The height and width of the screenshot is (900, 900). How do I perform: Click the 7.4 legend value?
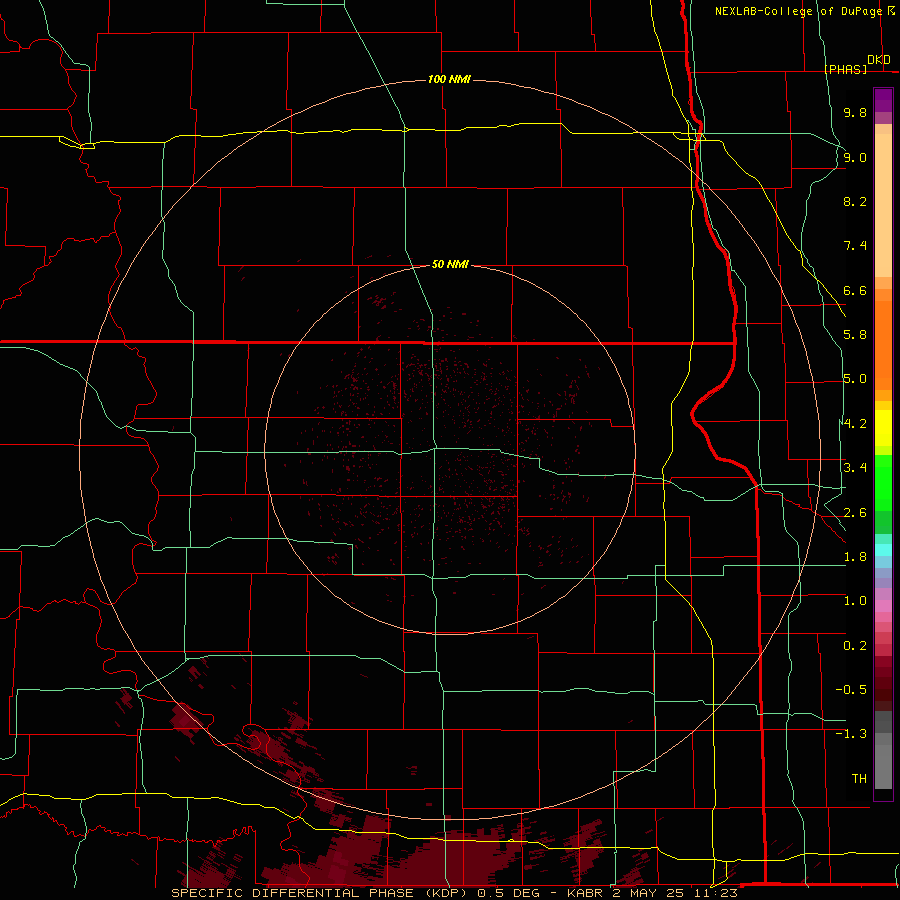coord(855,246)
